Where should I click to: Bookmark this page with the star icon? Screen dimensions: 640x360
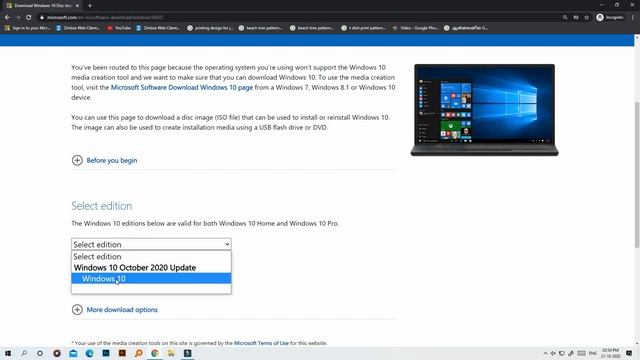click(x=587, y=18)
